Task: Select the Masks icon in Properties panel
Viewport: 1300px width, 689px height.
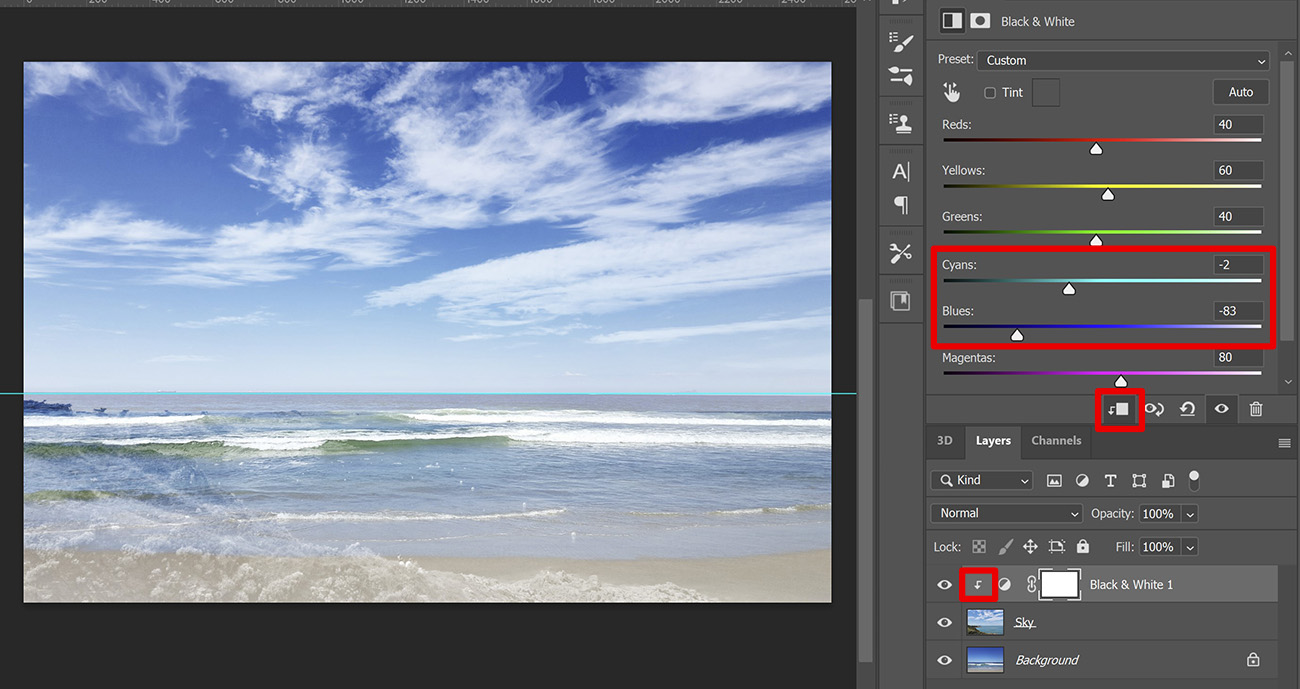Action: point(981,20)
